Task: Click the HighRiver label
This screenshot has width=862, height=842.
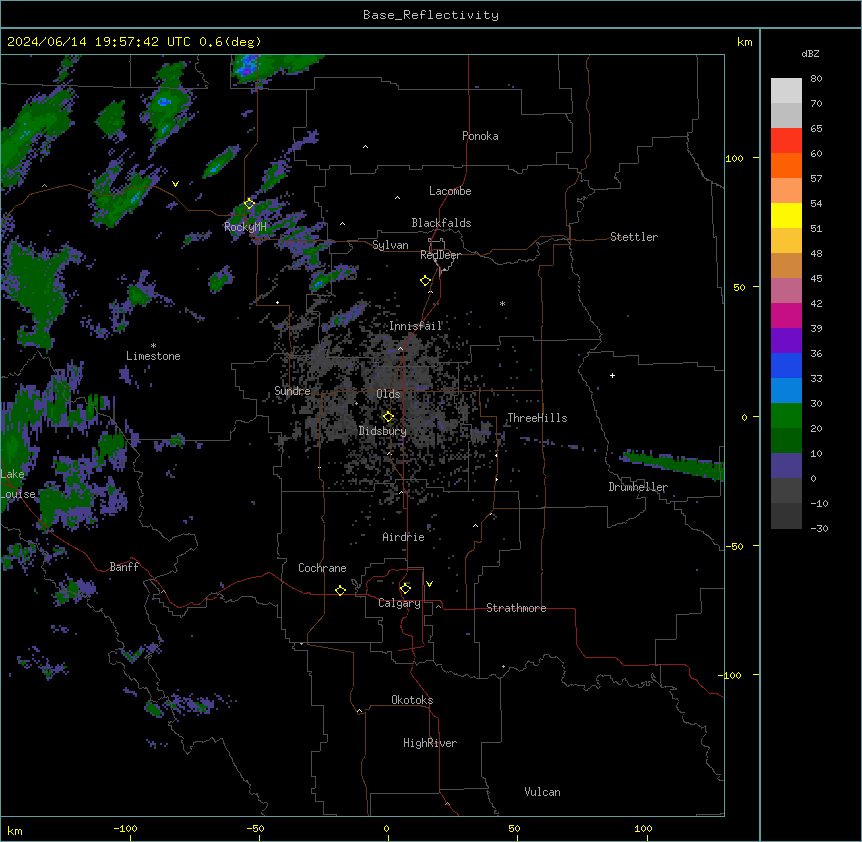Action: 430,743
